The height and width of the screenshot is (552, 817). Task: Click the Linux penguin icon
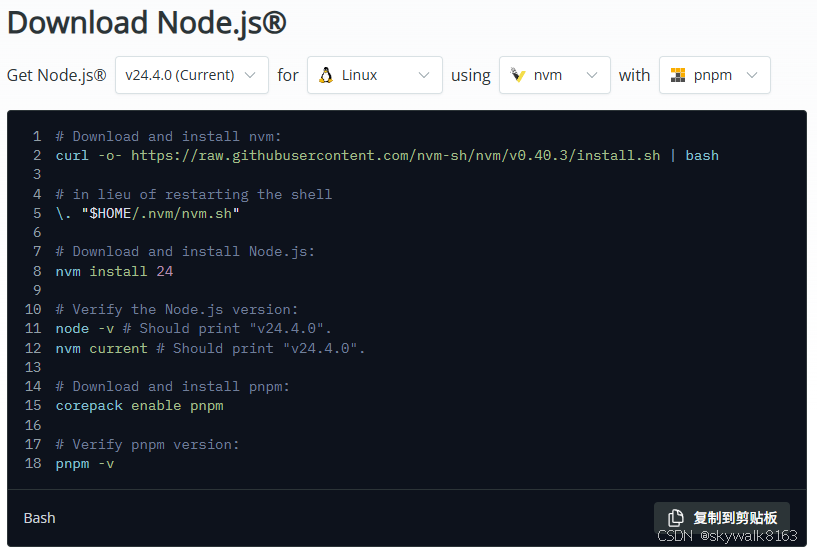pyautogui.click(x=326, y=76)
